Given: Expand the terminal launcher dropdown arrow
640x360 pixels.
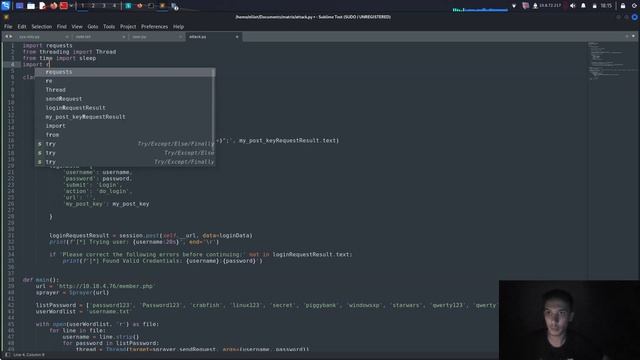Looking at the screenshot, I should tap(71, 6).
